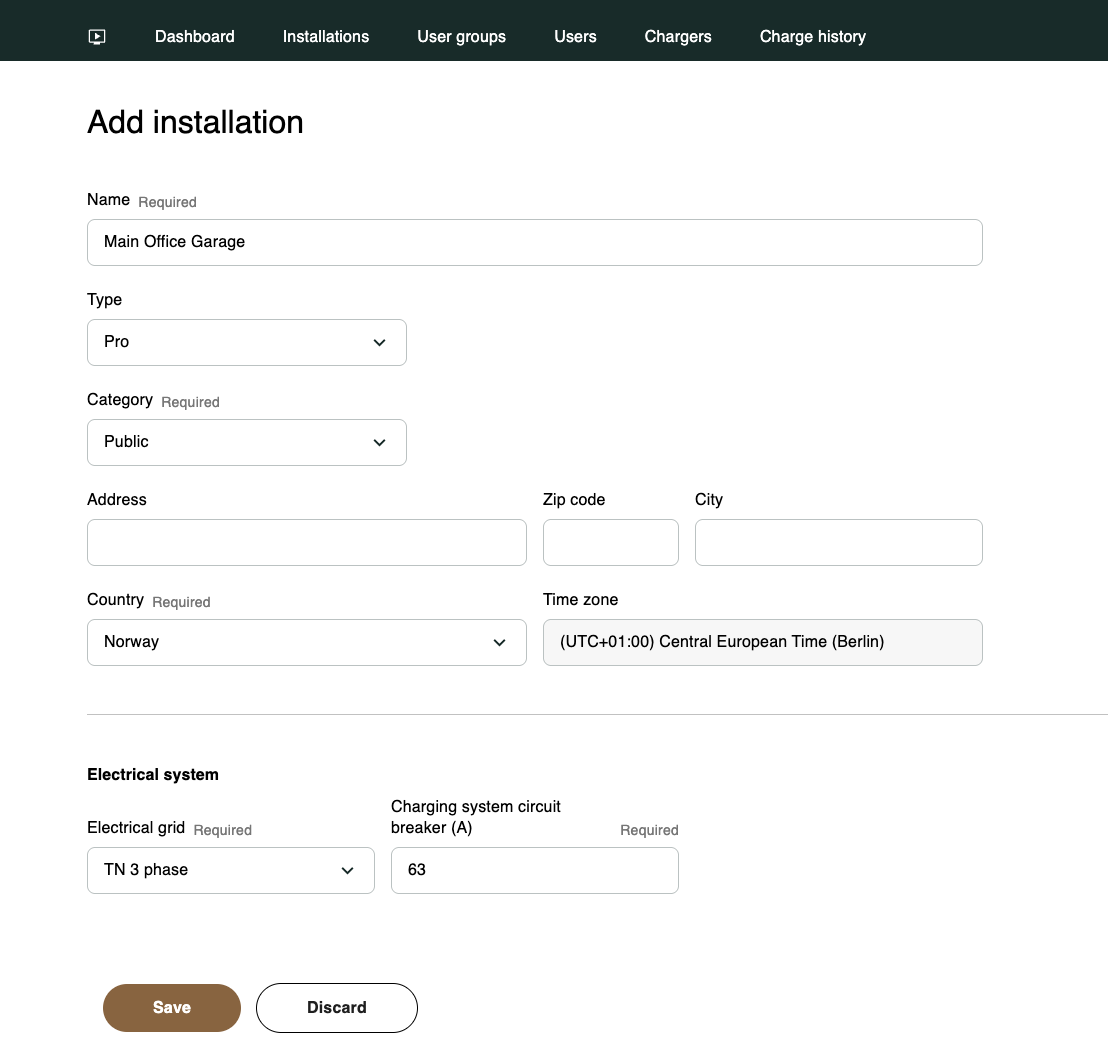The image size is (1108, 1053).
Task: Open User groups in navigation bar
Action: click(x=461, y=37)
